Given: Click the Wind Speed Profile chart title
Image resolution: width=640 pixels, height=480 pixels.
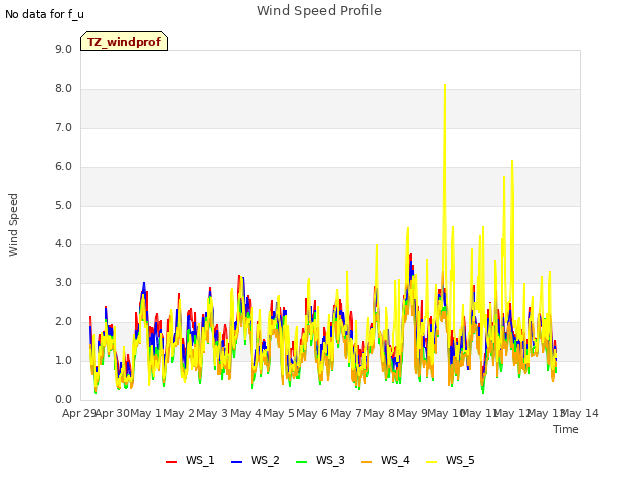Looking at the screenshot, I should (x=319, y=11).
